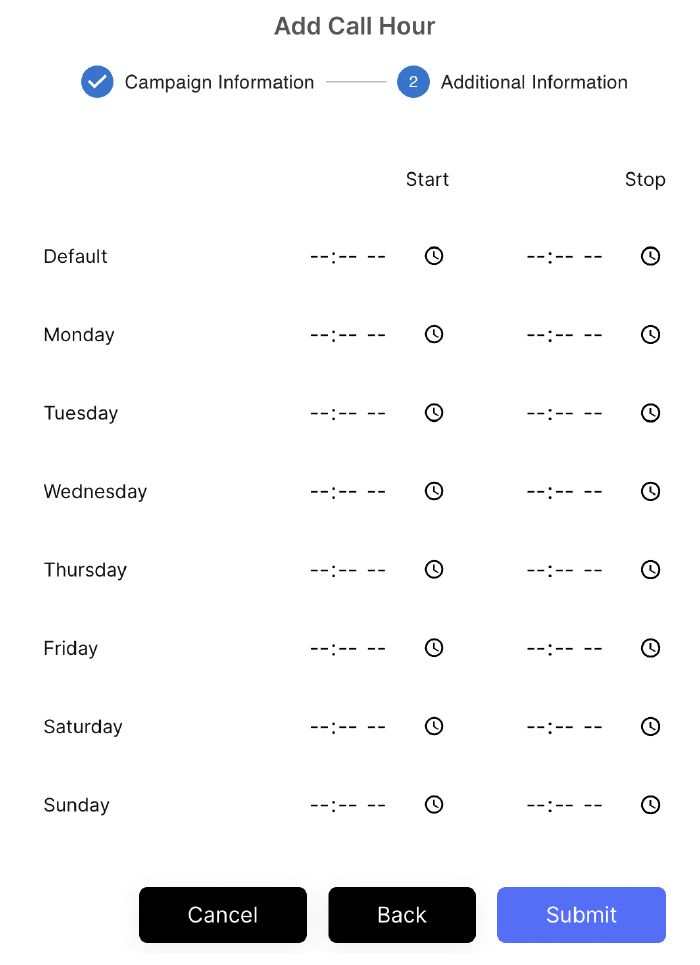
Task: Open Saturday's start time clock picker
Action: click(x=433, y=726)
